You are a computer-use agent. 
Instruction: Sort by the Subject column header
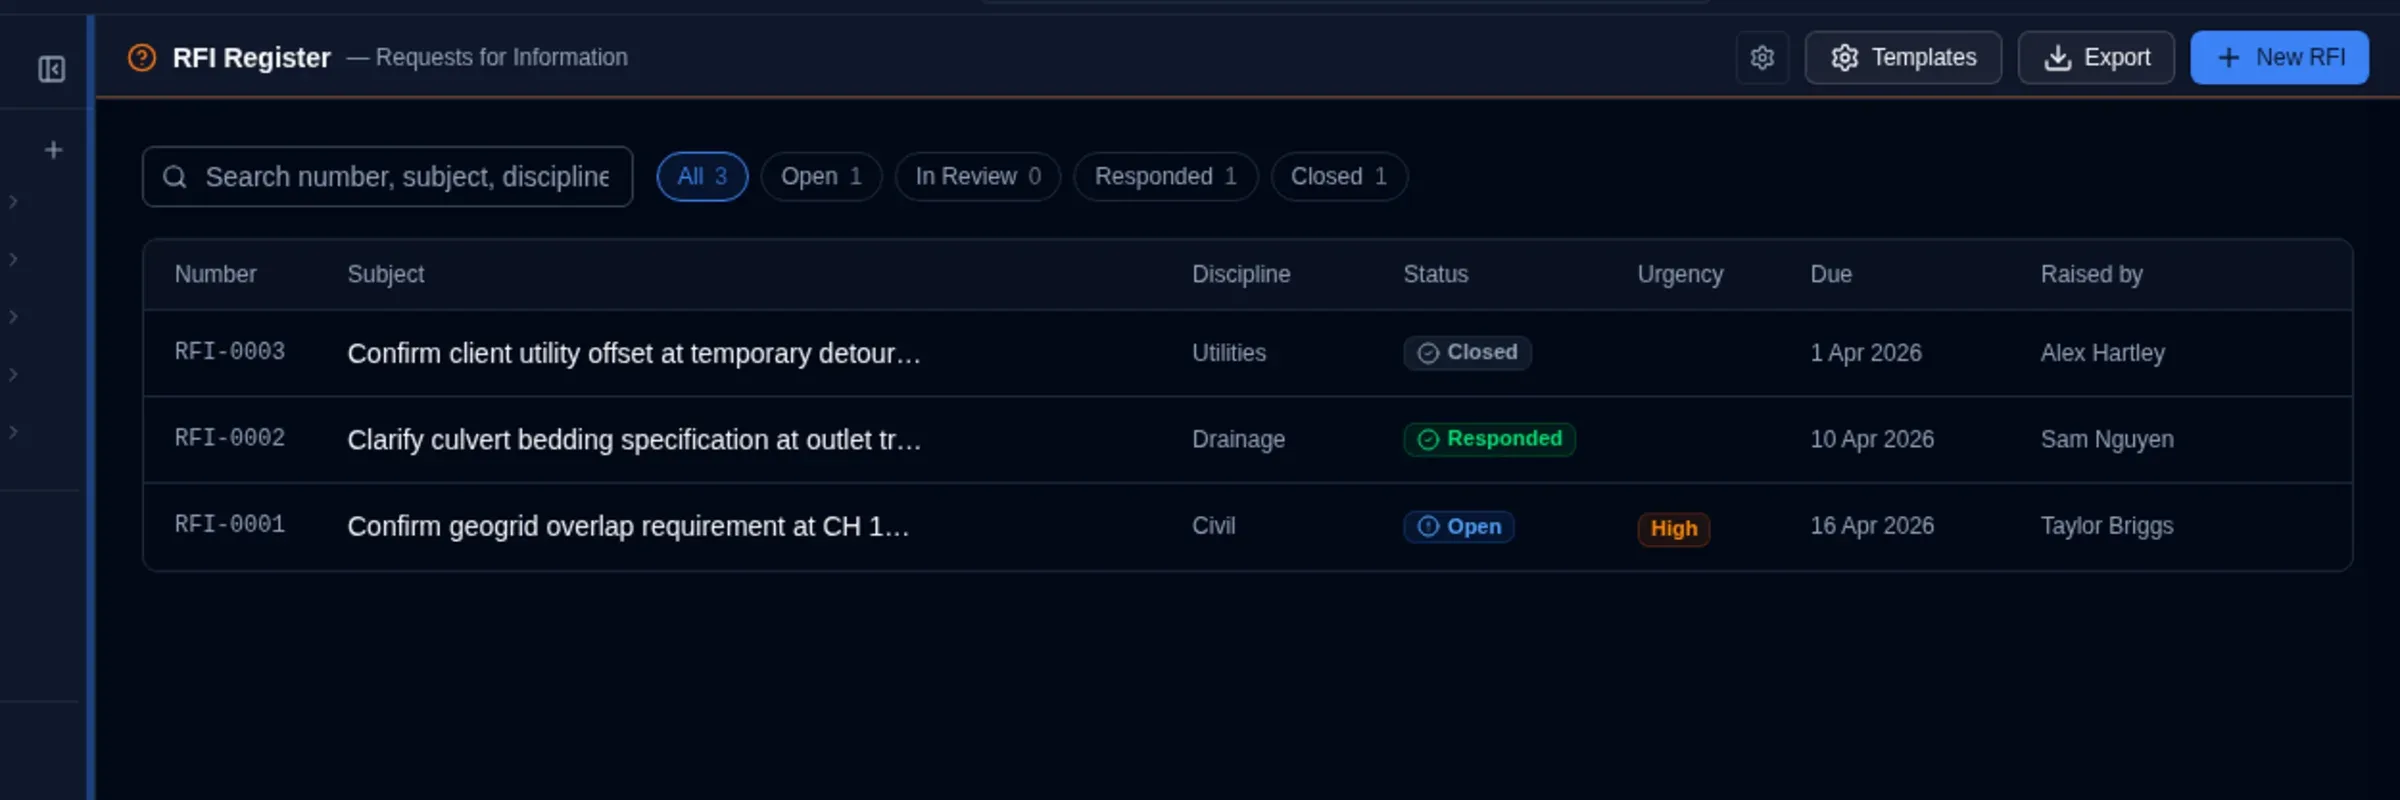click(x=385, y=274)
